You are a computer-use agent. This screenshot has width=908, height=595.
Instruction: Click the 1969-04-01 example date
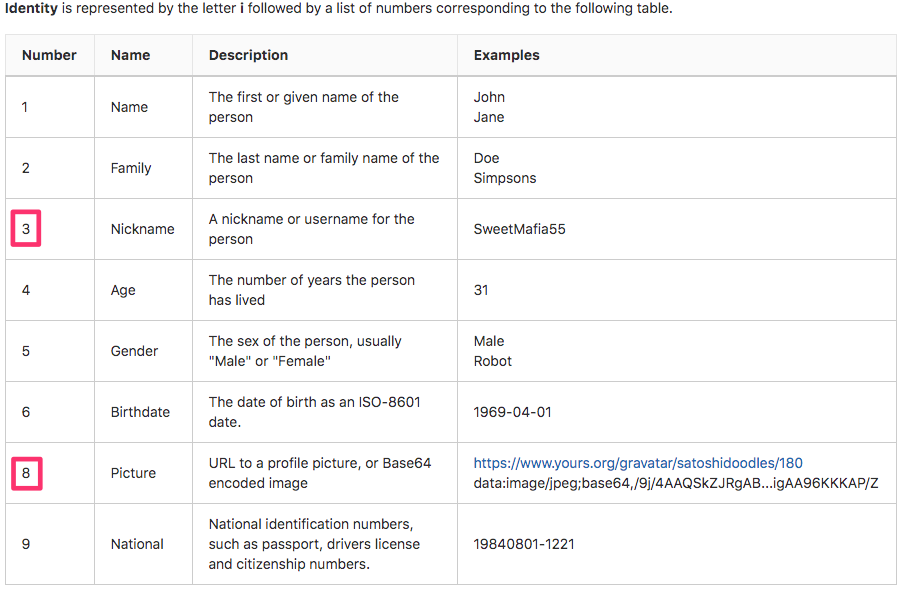[x=512, y=412]
